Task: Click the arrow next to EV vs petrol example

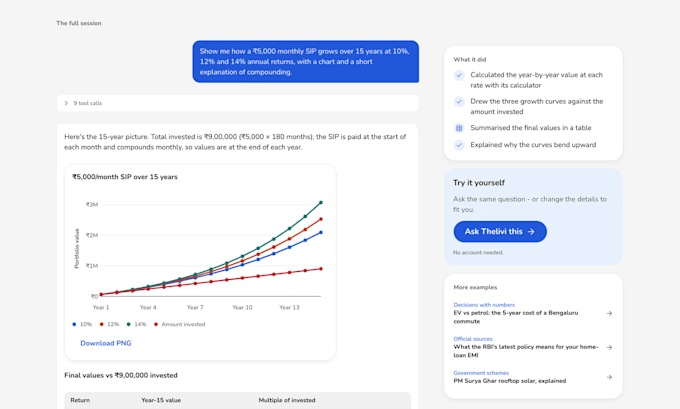Action: 609,313
